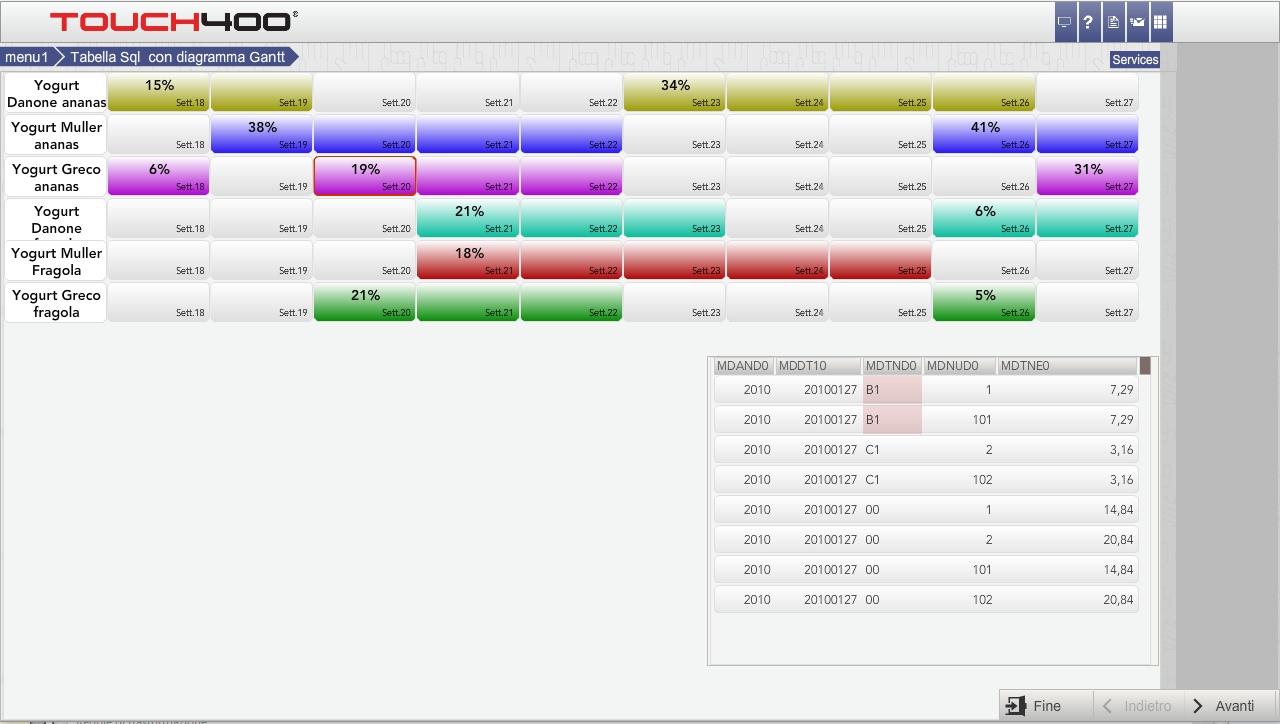Click the send mail envelope icon
The width and height of the screenshot is (1280, 724).
pyautogui.click(x=1137, y=22)
